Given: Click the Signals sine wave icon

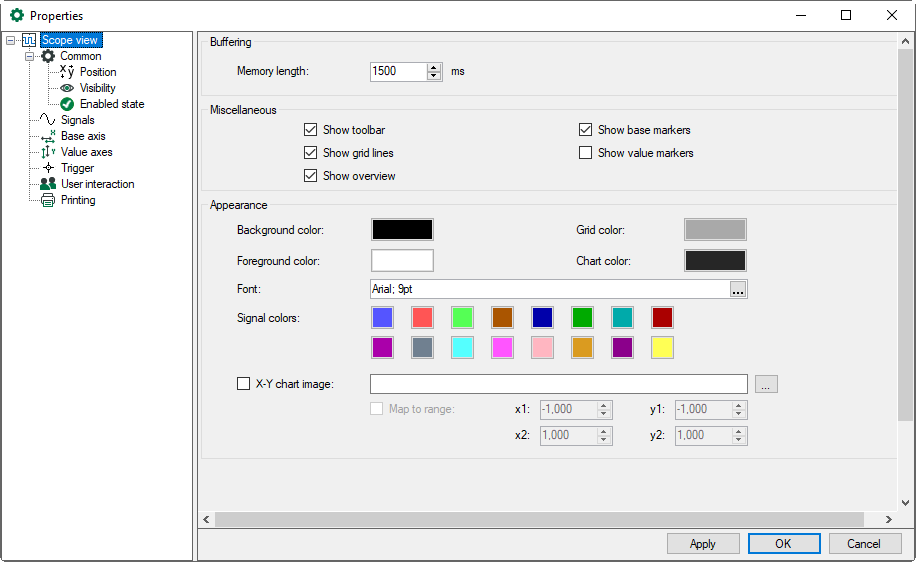Looking at the screenshot, I should tap(48, 120).
